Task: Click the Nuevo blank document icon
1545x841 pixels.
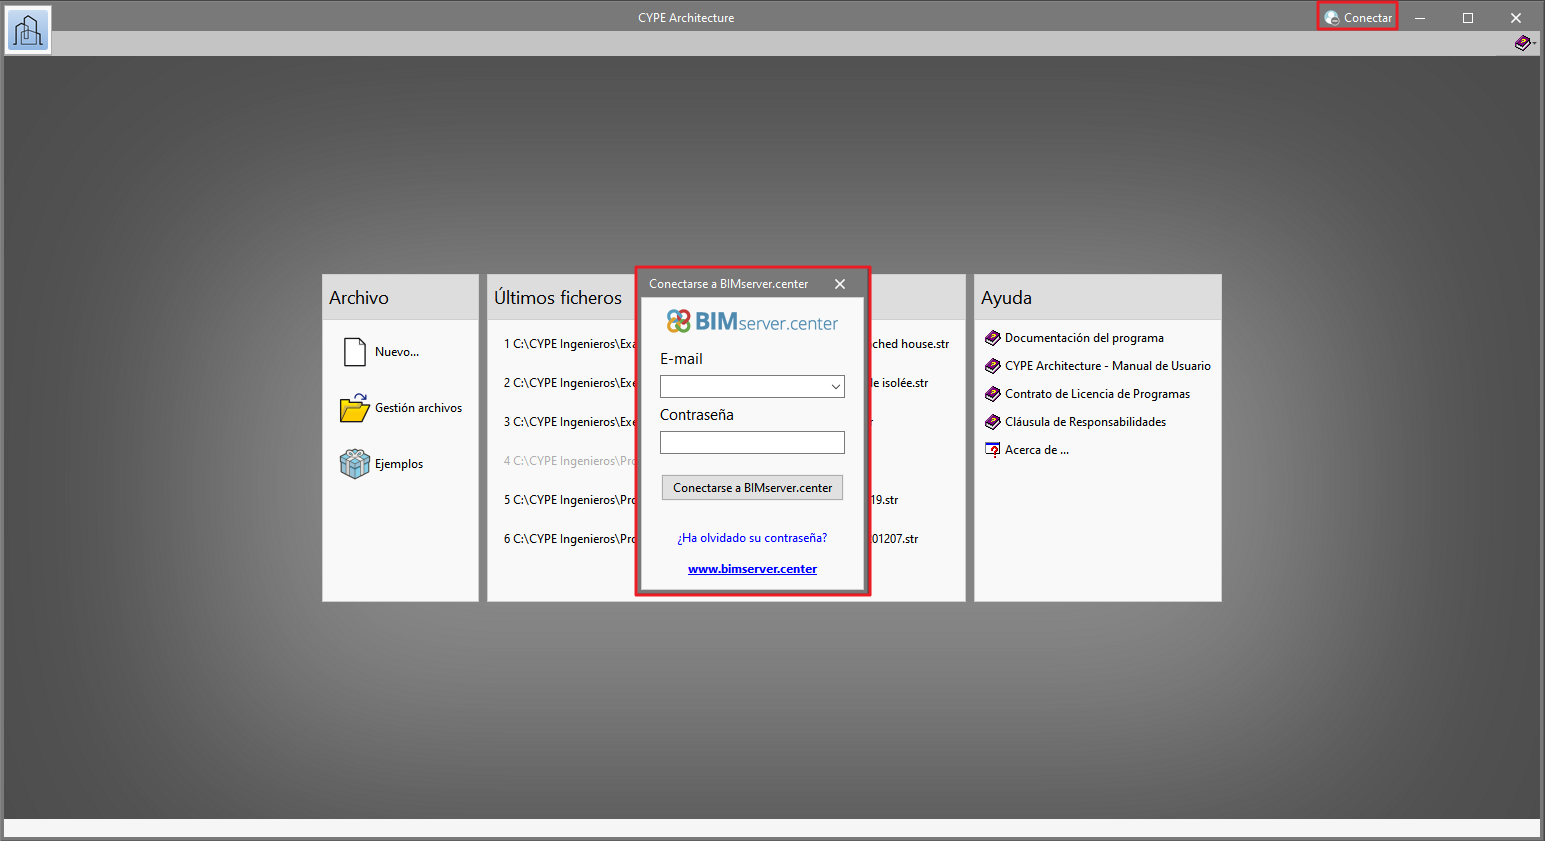Action: pyautogui.click(x=355, y=352)
